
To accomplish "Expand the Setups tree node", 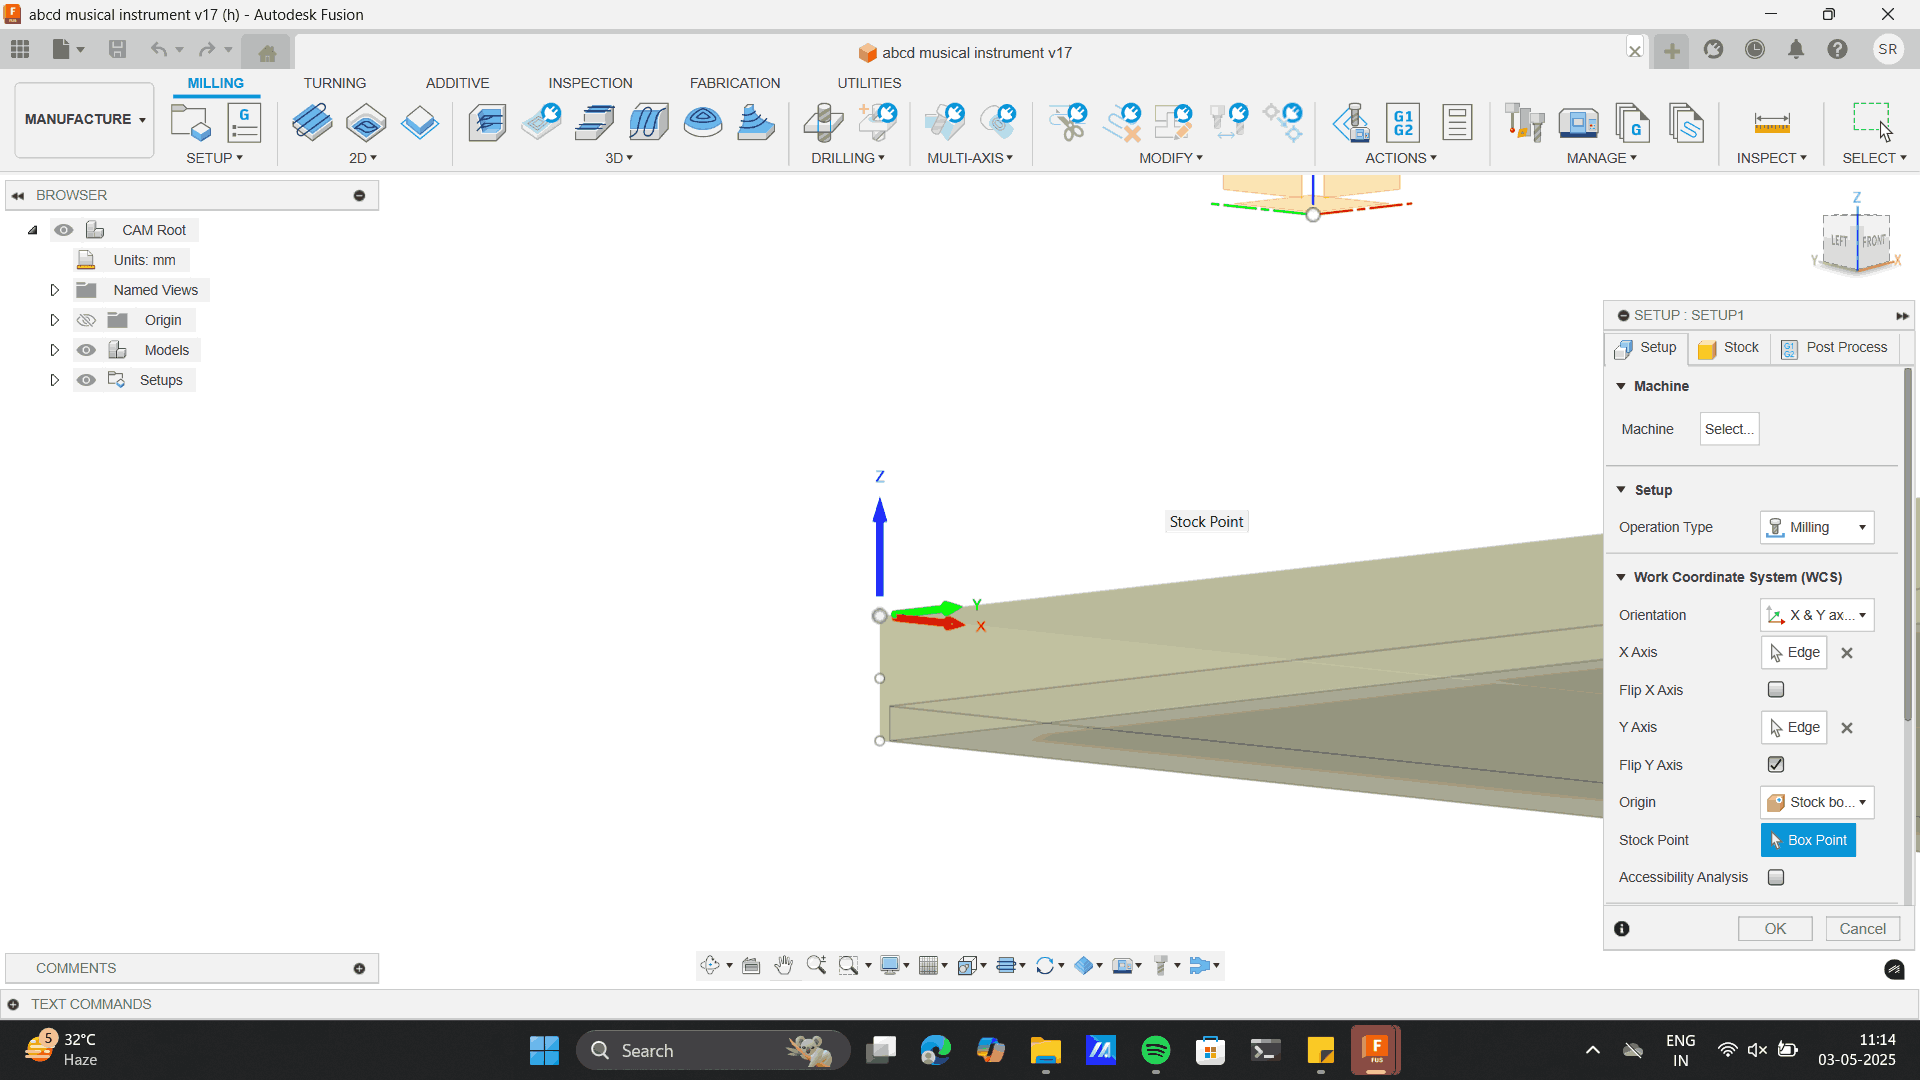I will pos(55,380).
